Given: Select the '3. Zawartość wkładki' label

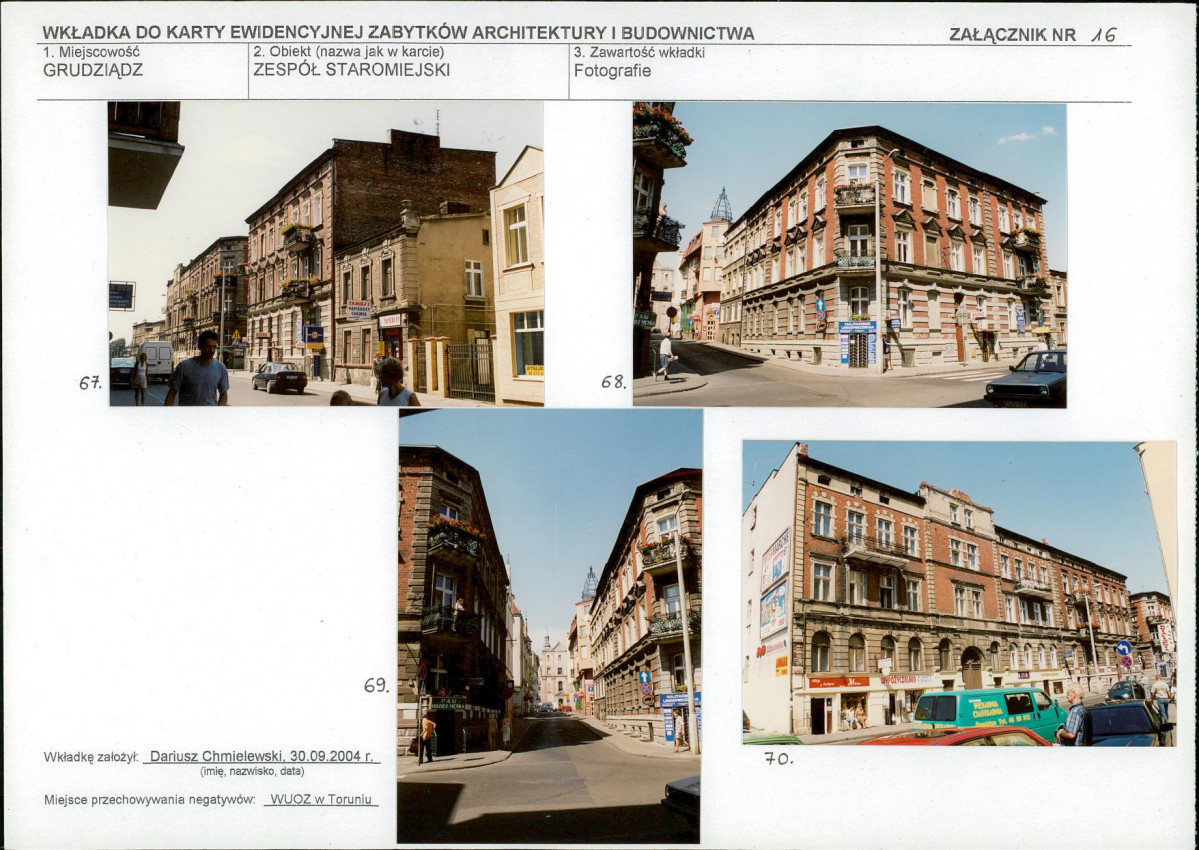Looking at the screenshot, I should tap(639, 52).
